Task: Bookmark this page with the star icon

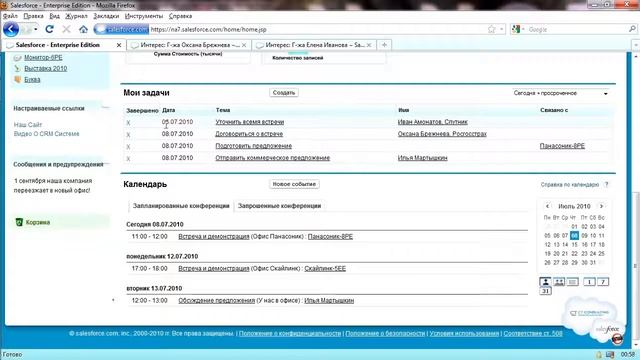Action: 491,29
